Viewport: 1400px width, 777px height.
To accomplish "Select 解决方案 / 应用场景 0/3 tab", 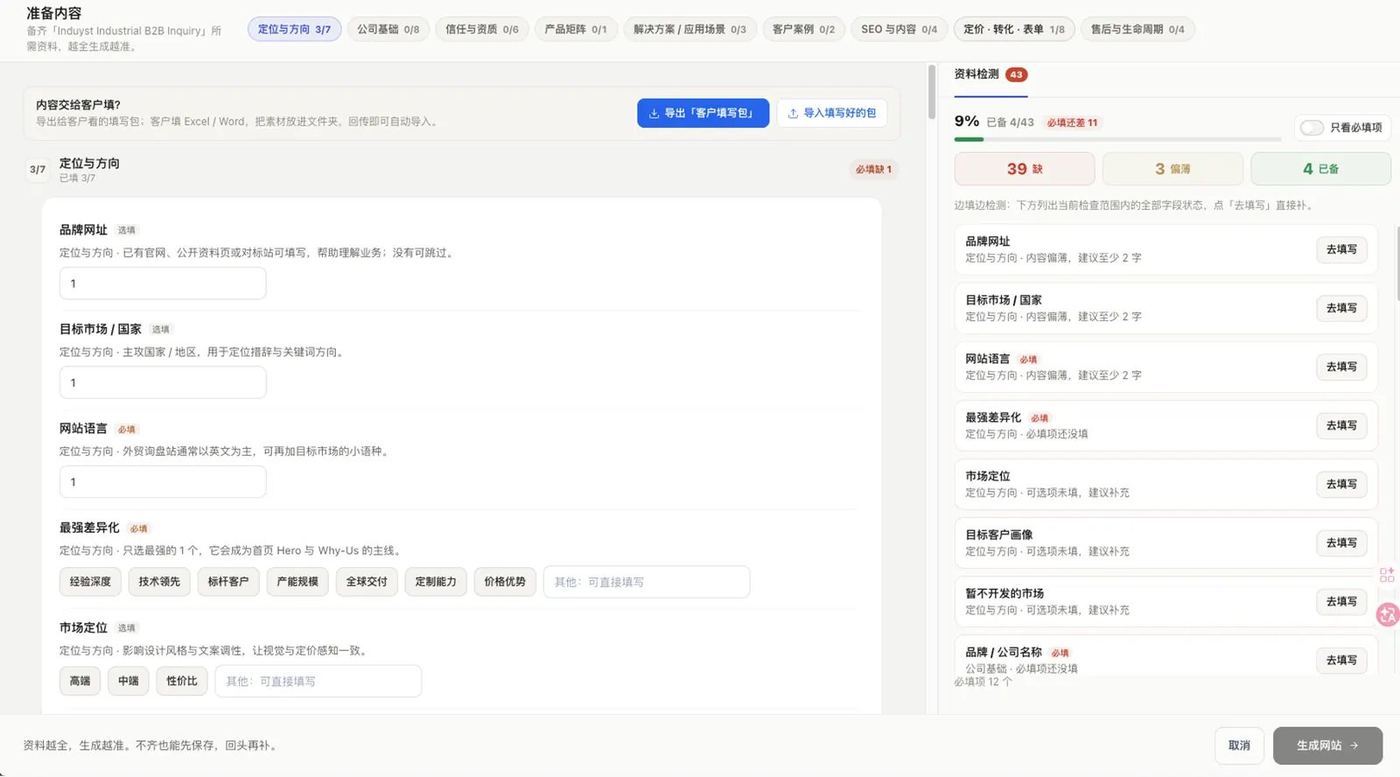I will (690, 29).
